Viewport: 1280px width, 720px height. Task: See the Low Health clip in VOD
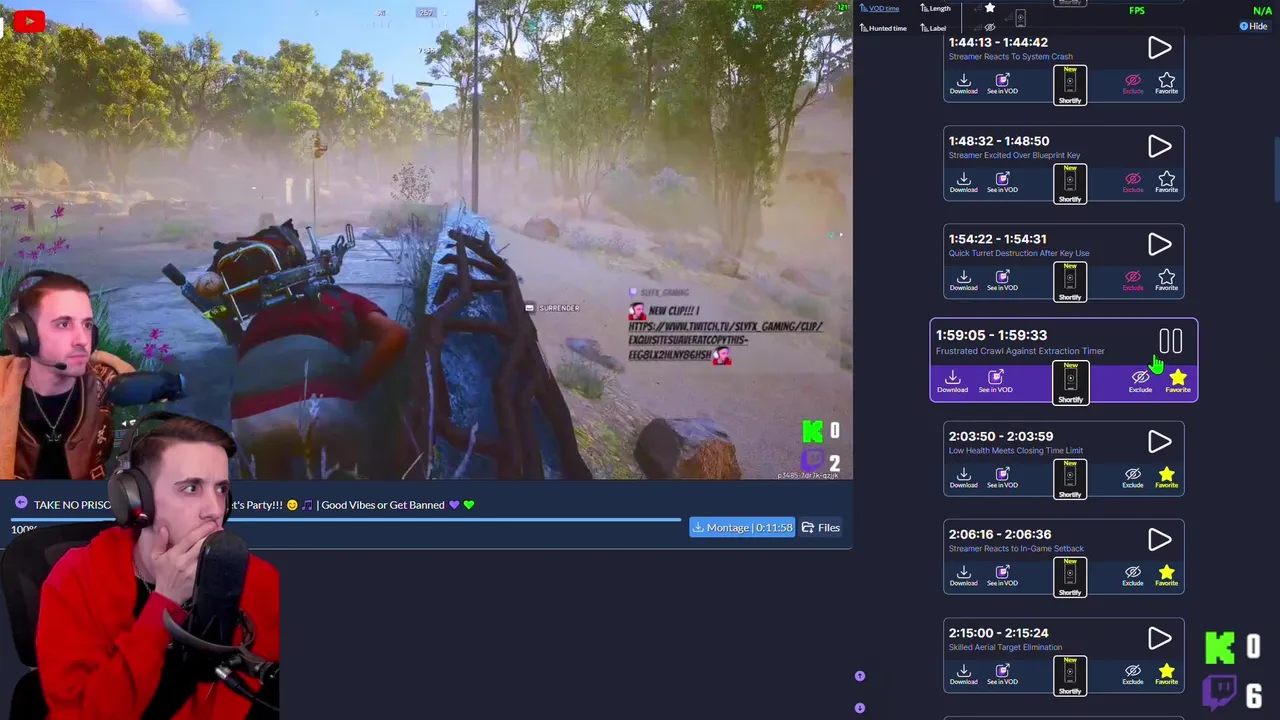click(1002, 478)
